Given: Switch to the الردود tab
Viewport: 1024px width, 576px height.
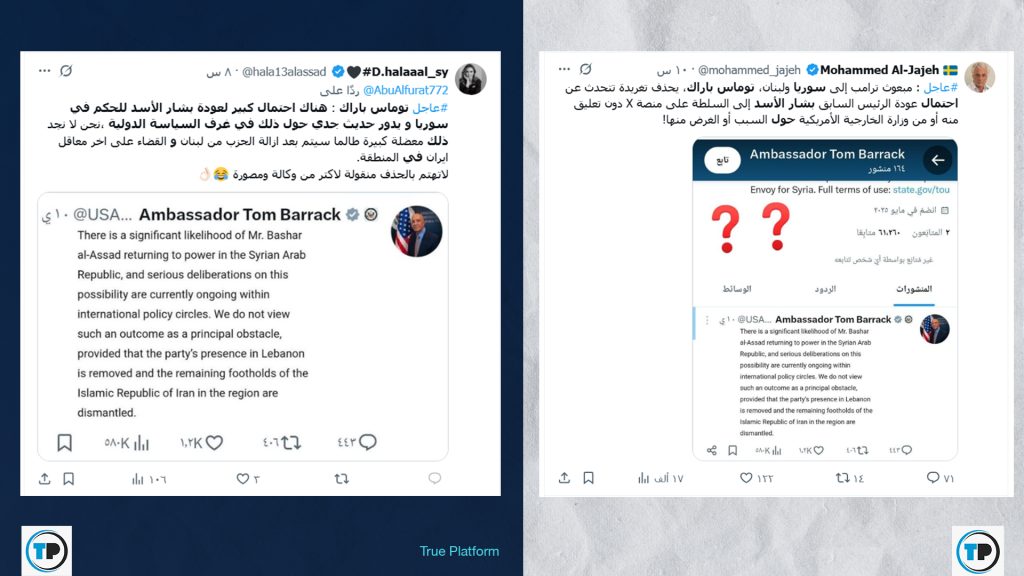Looking at the screenshot, I should coord(825,289).
